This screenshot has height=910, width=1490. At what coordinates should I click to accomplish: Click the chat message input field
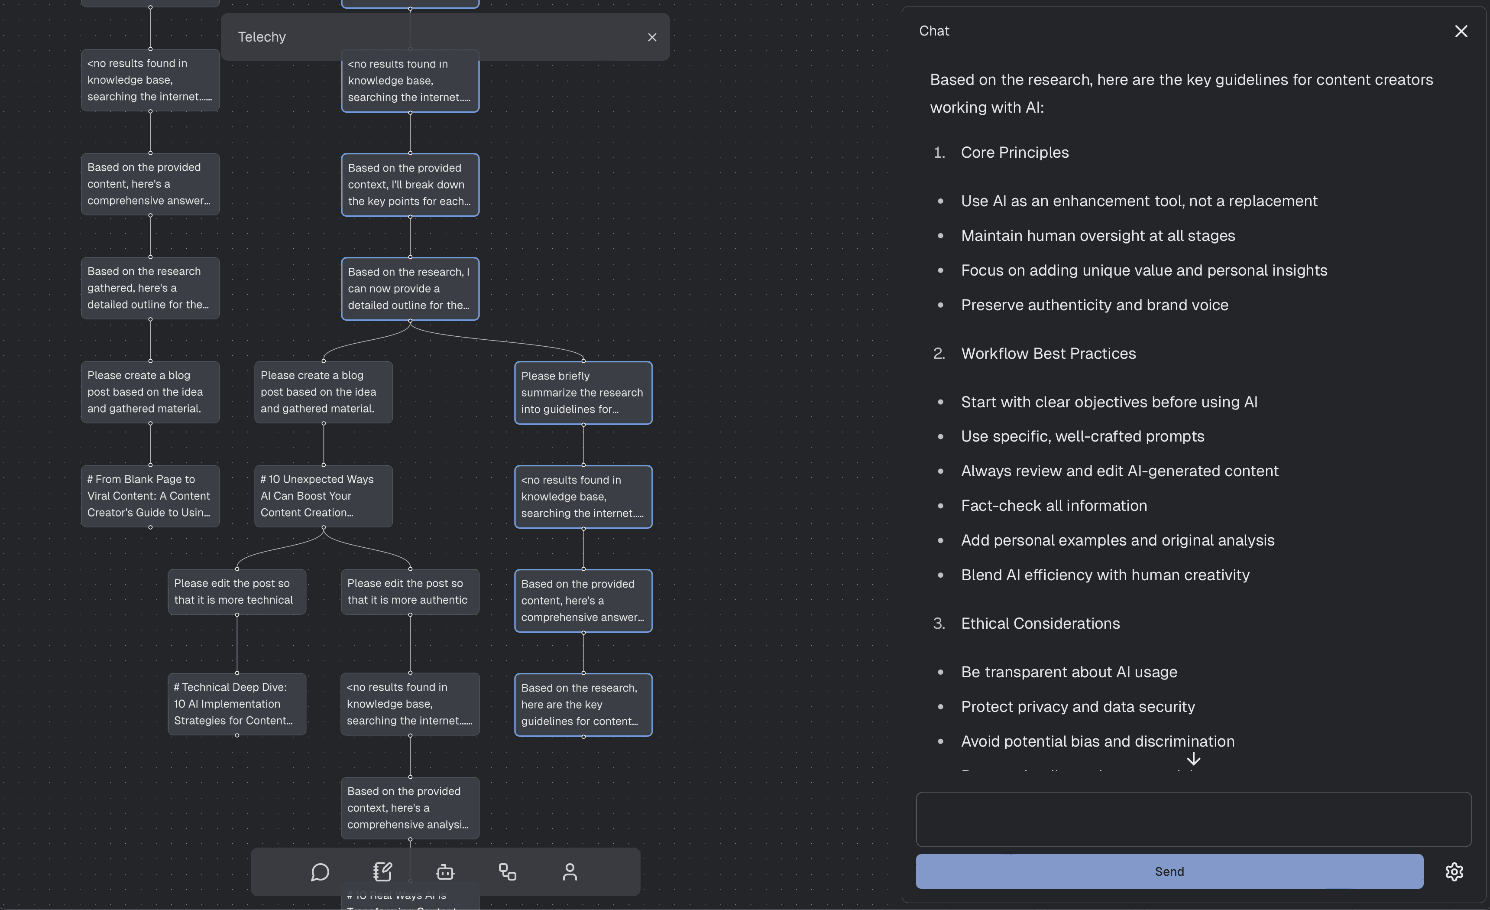coord(1193,819)
